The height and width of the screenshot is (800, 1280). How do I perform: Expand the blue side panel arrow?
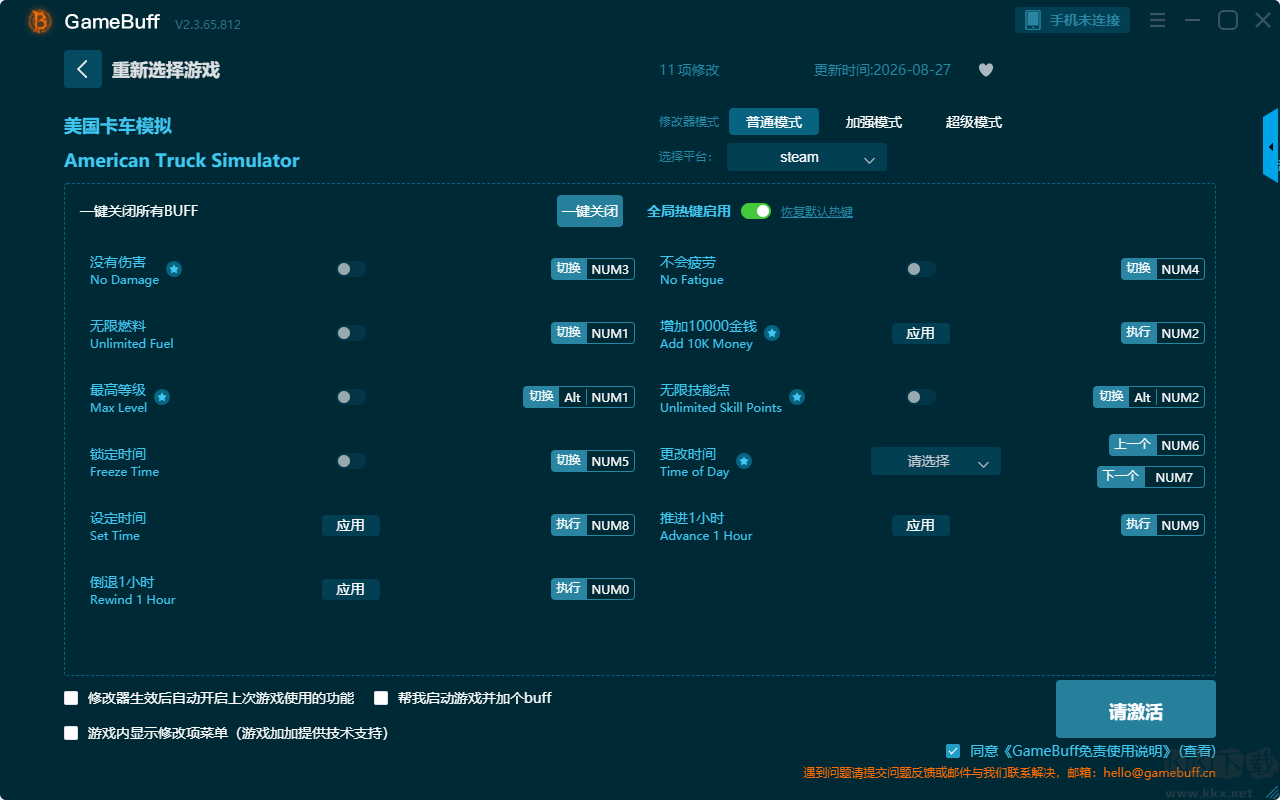(1271, 146)
